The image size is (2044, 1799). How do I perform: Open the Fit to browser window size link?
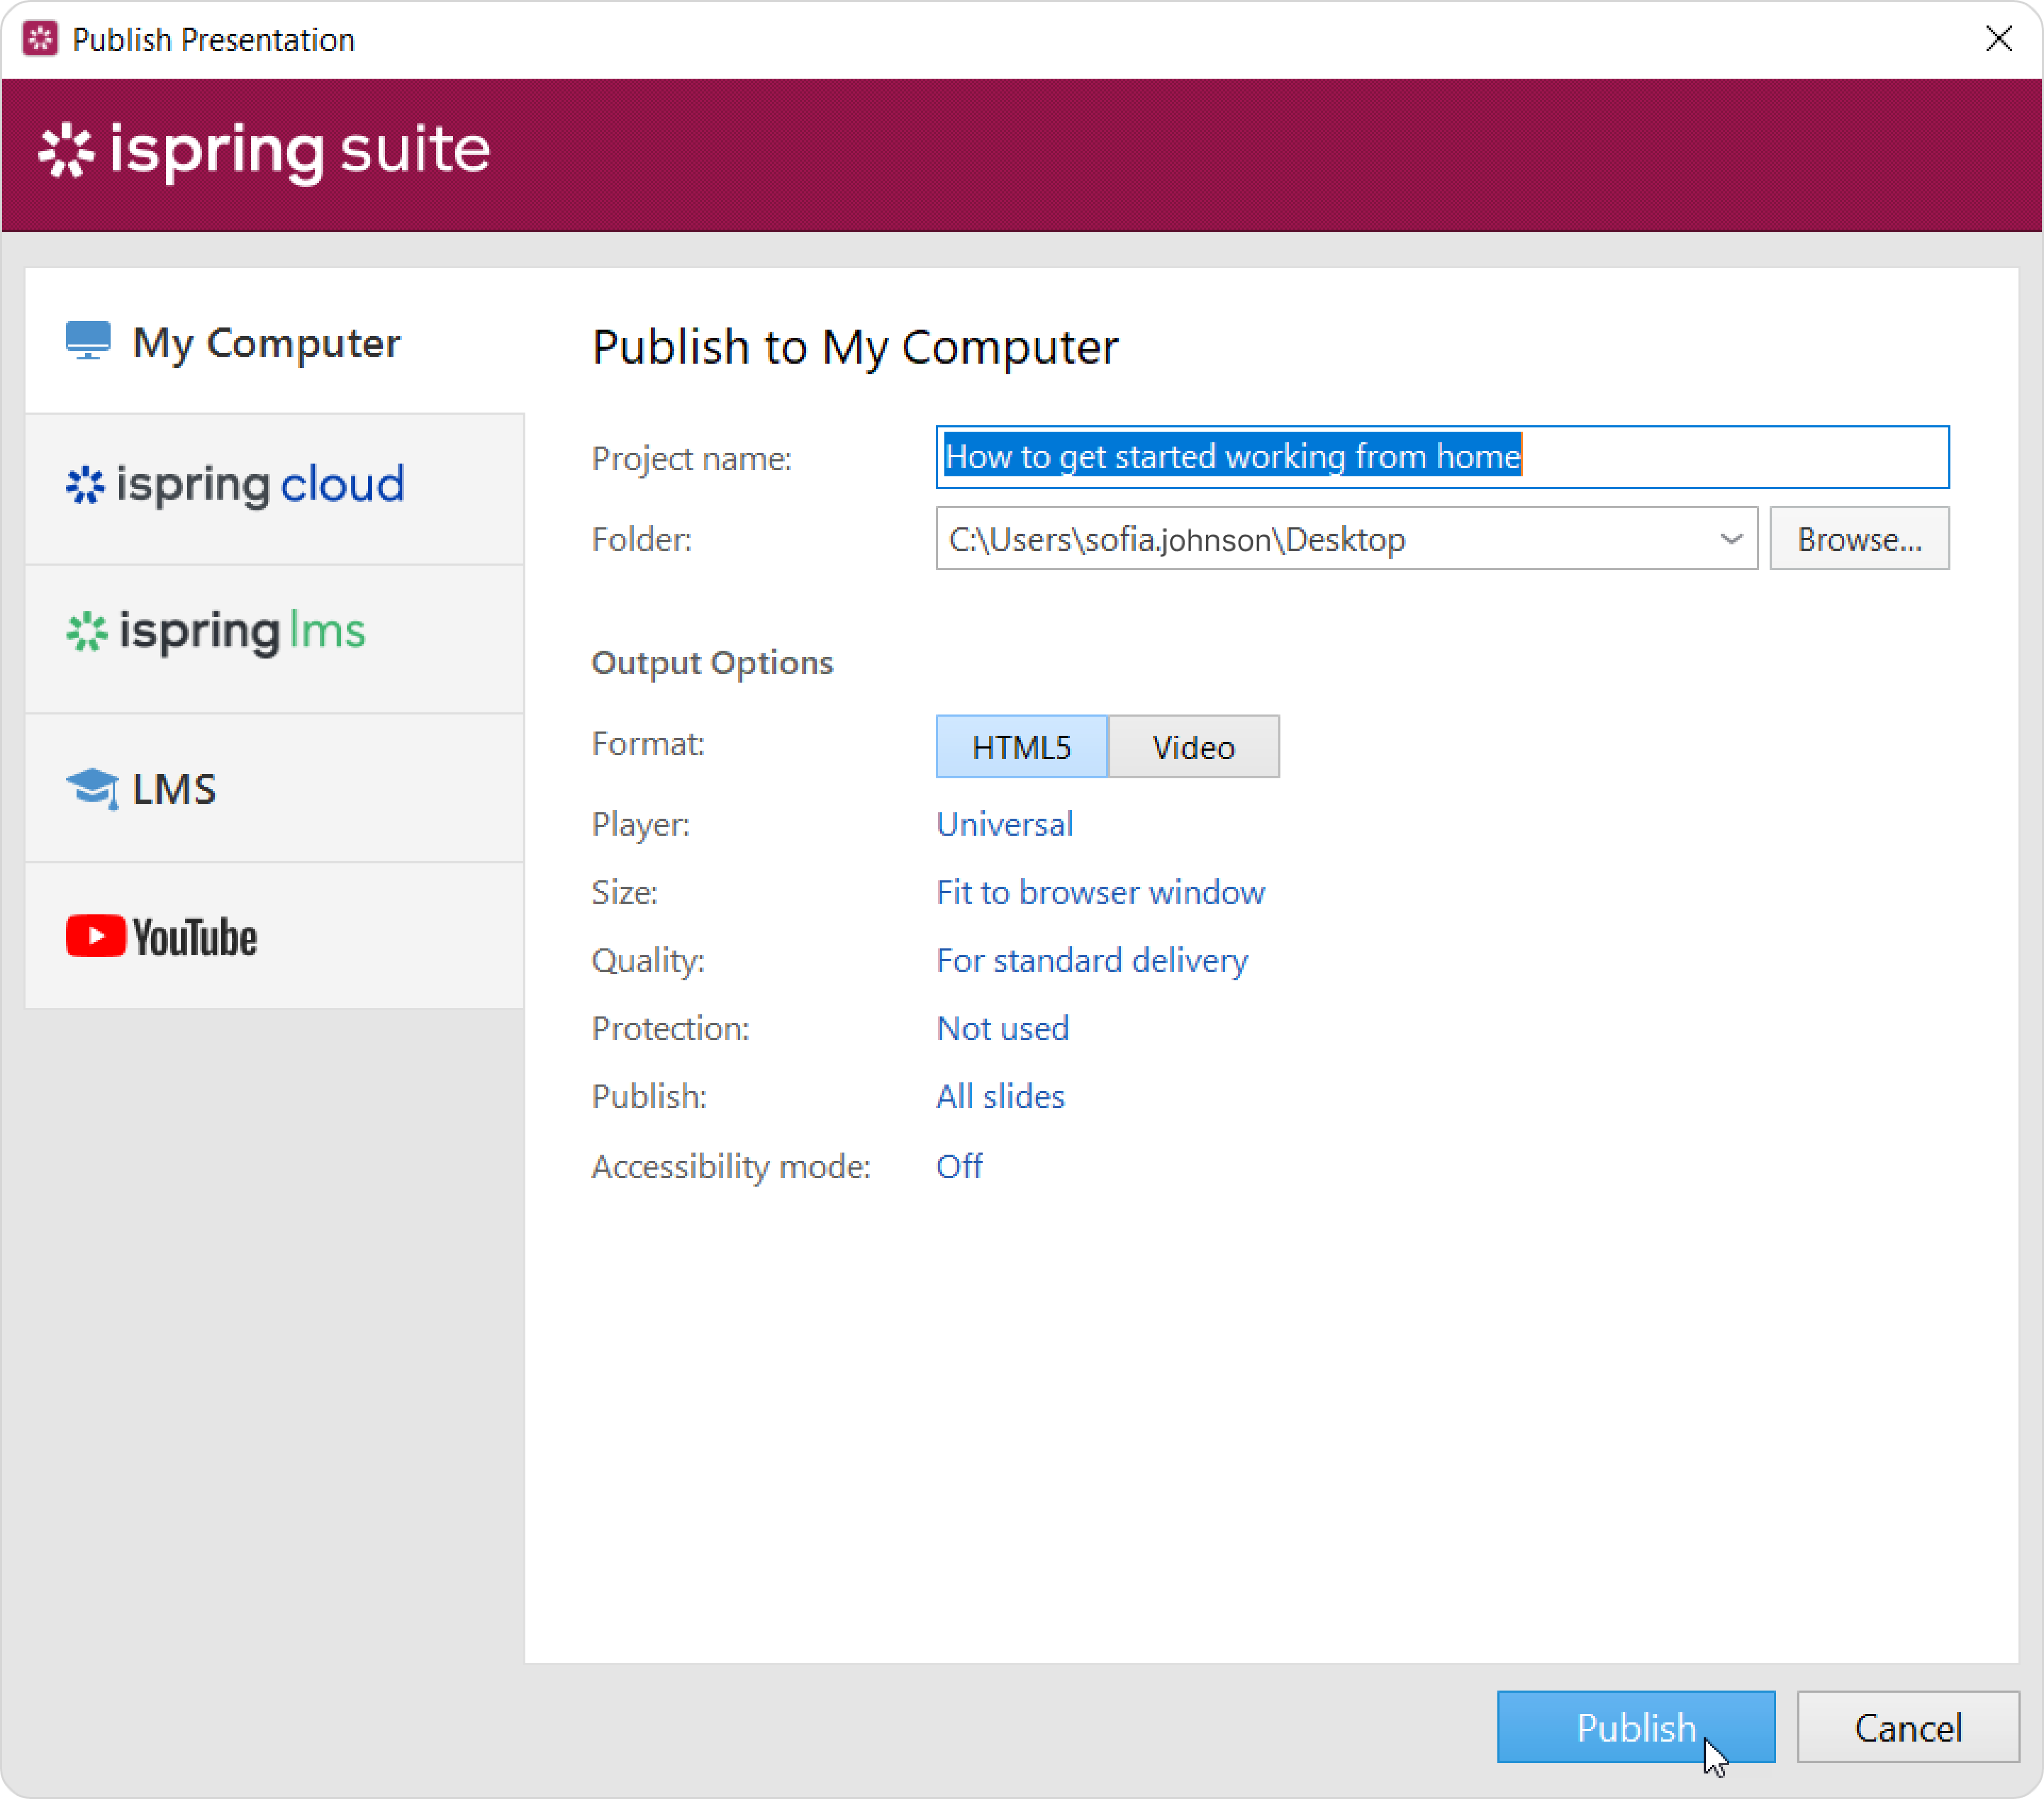[1100, 892]
